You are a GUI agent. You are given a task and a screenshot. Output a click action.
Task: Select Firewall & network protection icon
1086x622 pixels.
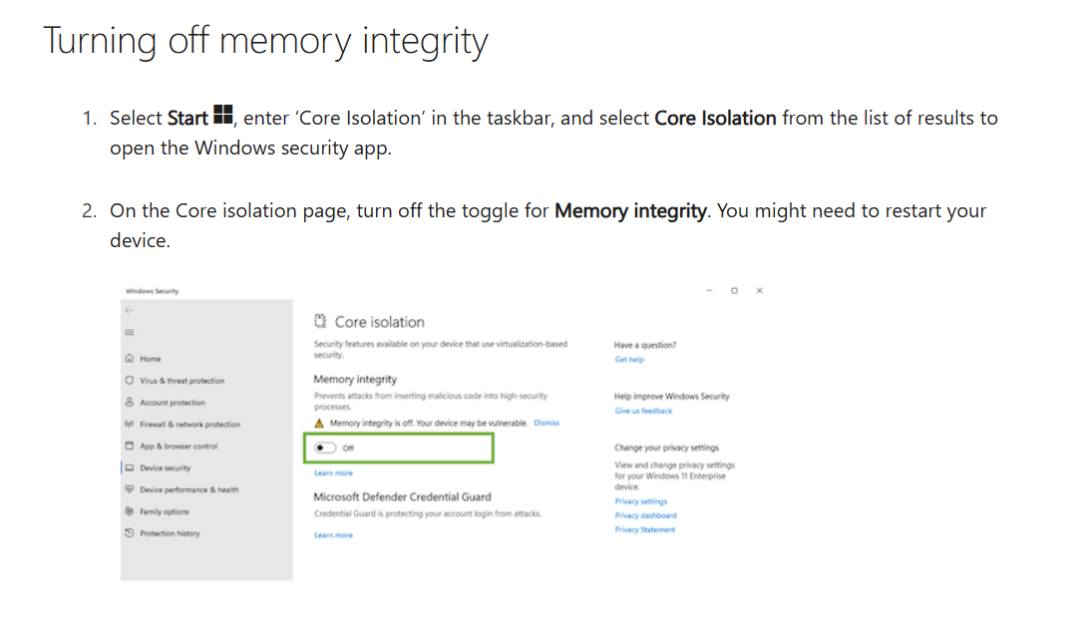130,424
